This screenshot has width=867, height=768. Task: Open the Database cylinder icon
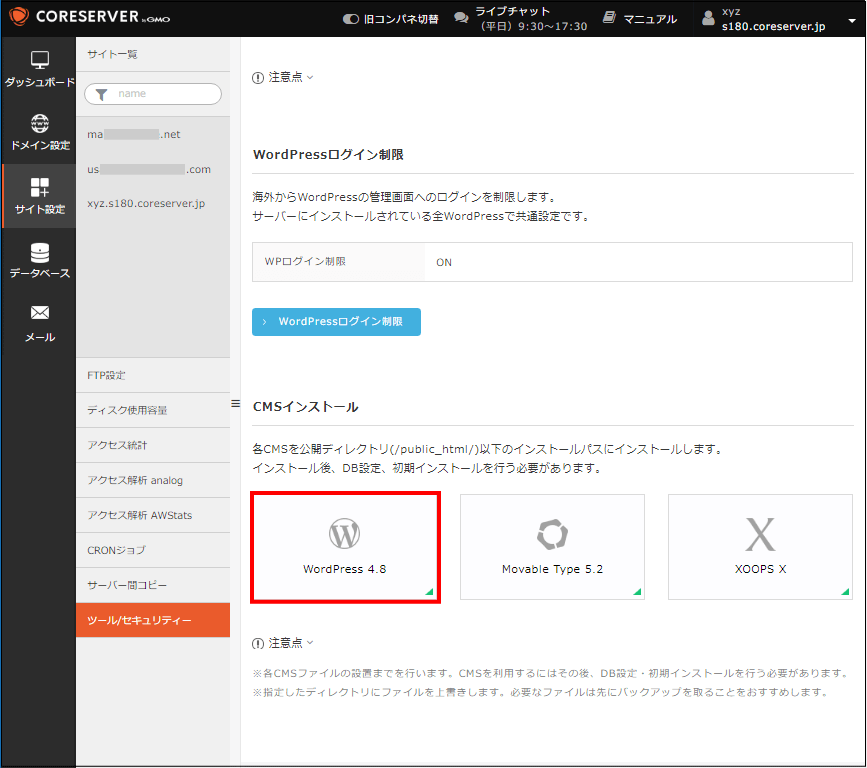point(39,253)
